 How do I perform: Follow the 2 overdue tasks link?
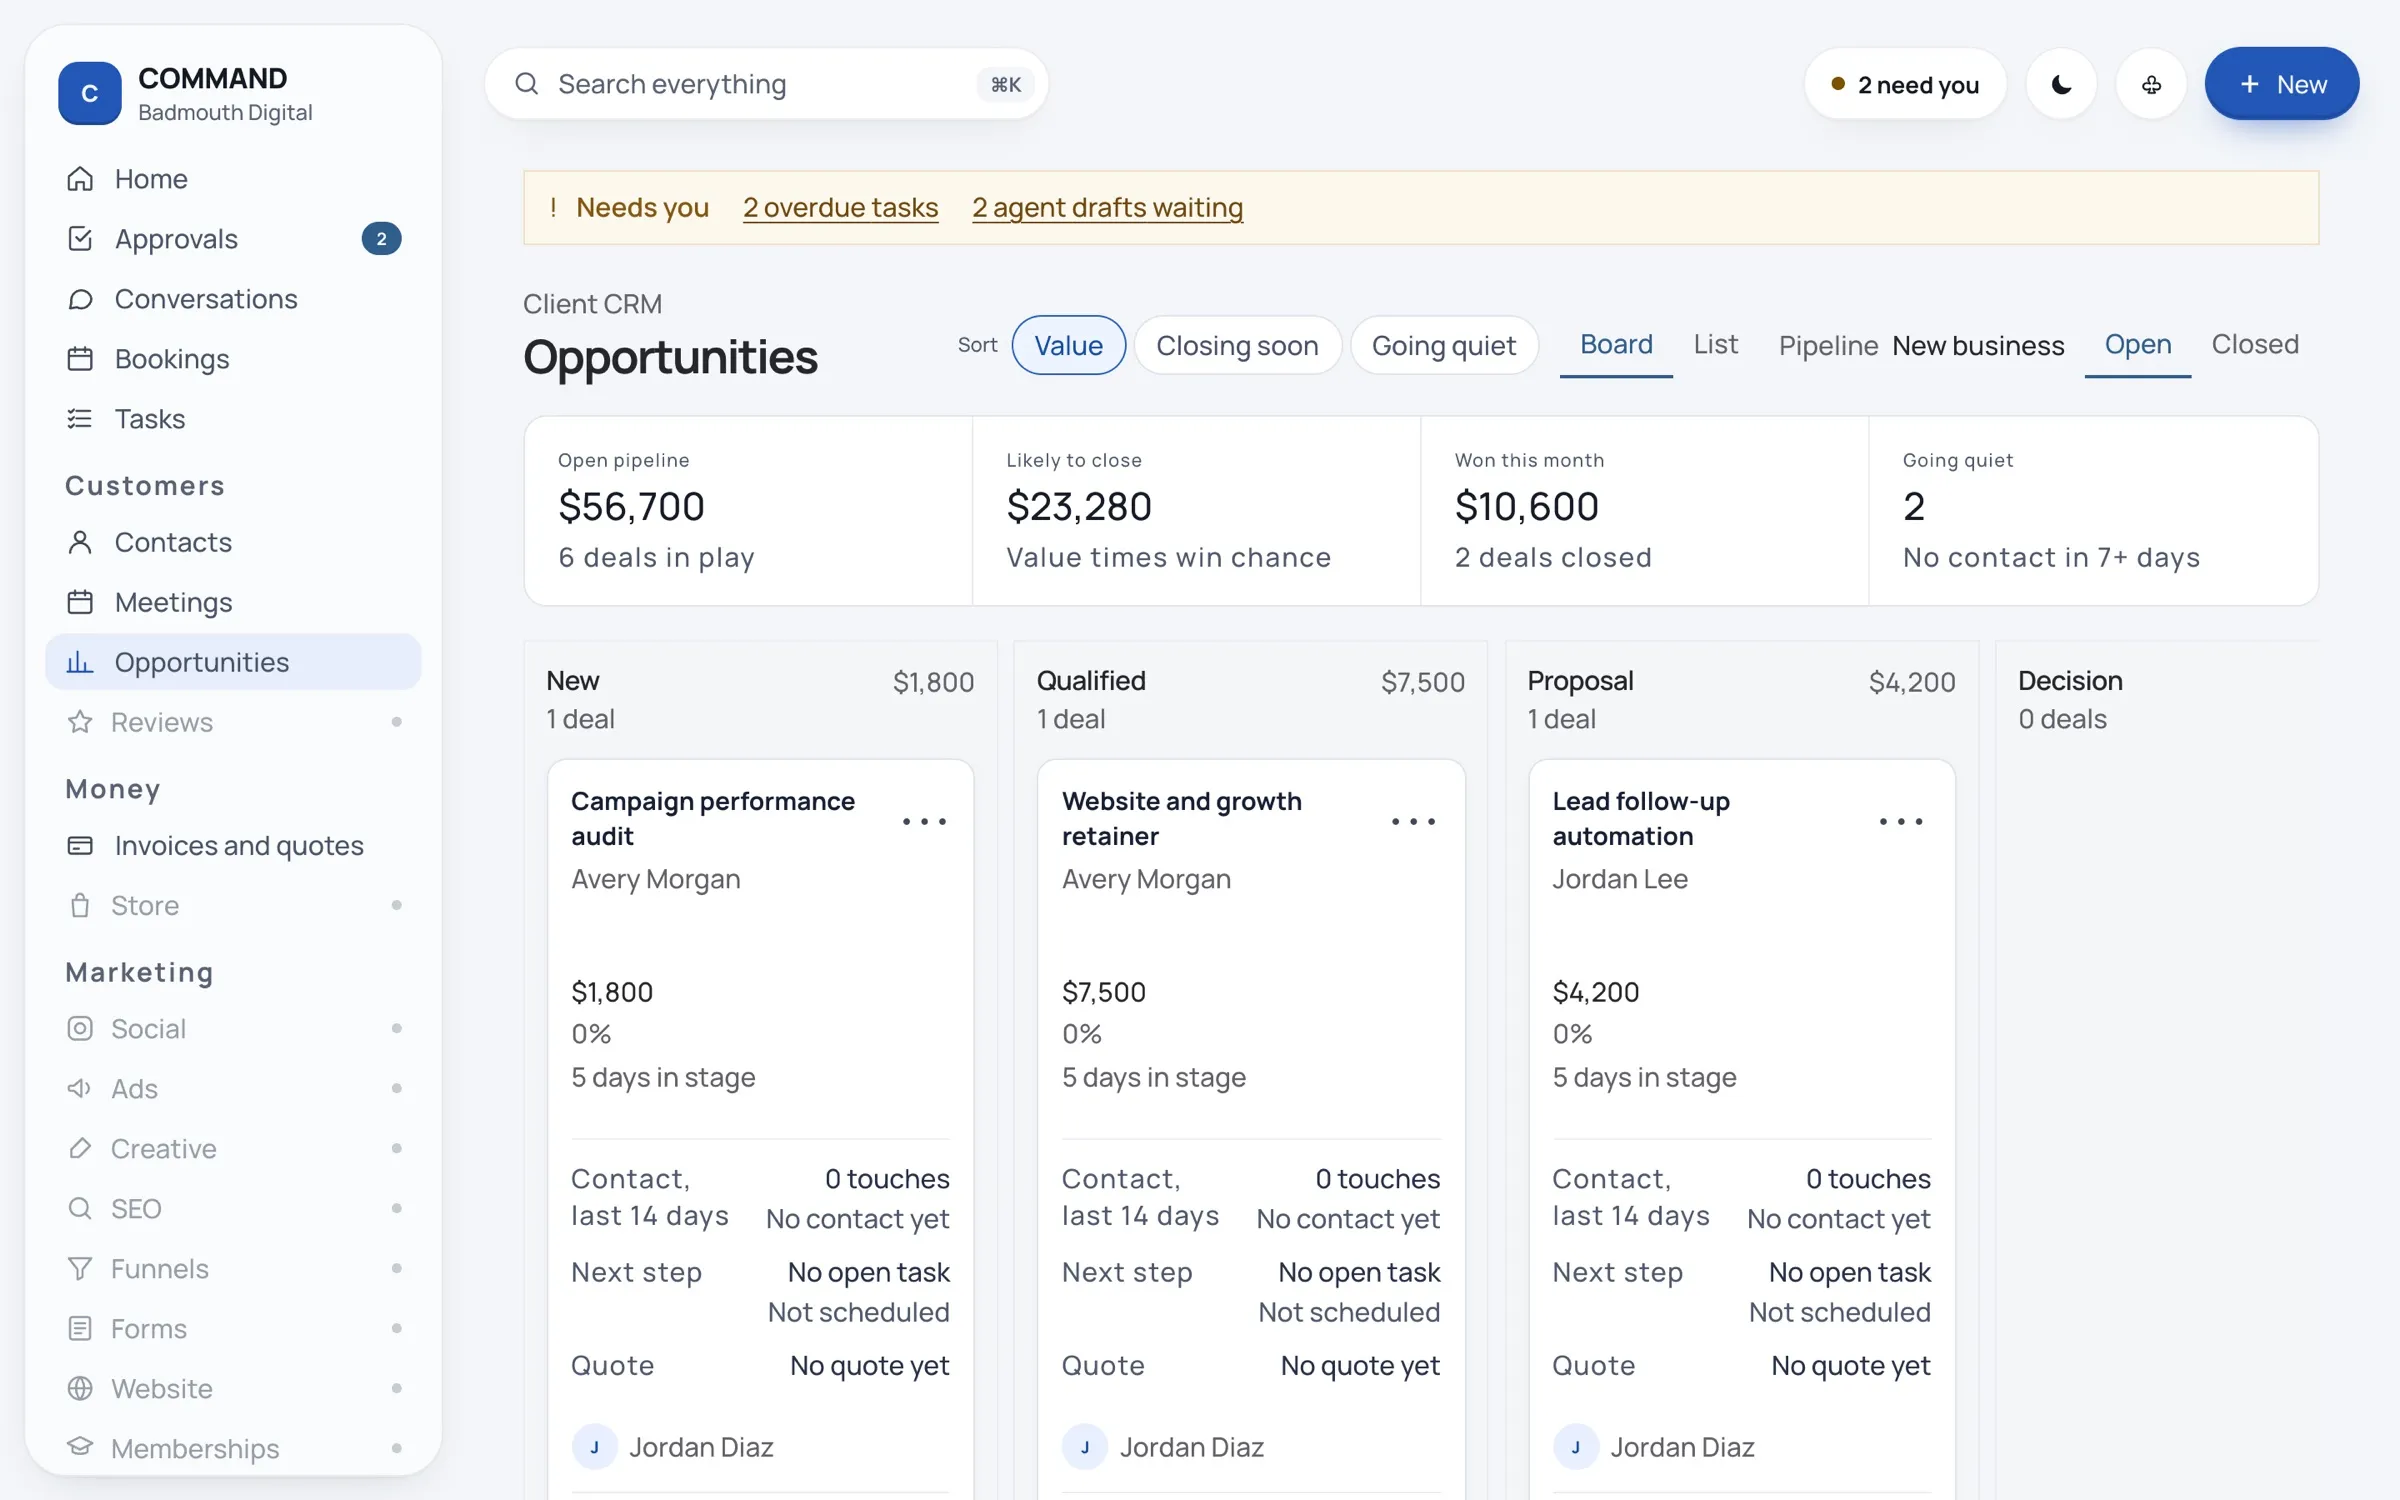[x=840, y=208]
